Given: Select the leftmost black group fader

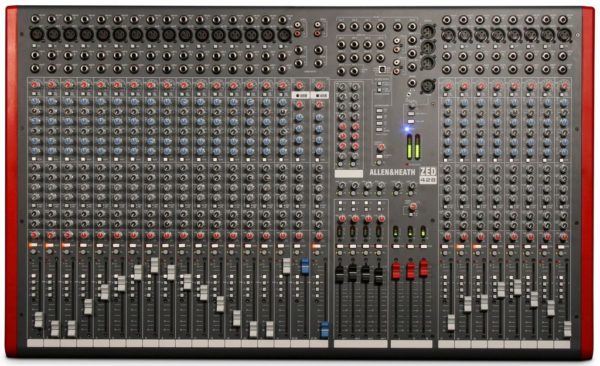Looking at the screenshot, I should [339, 274].
